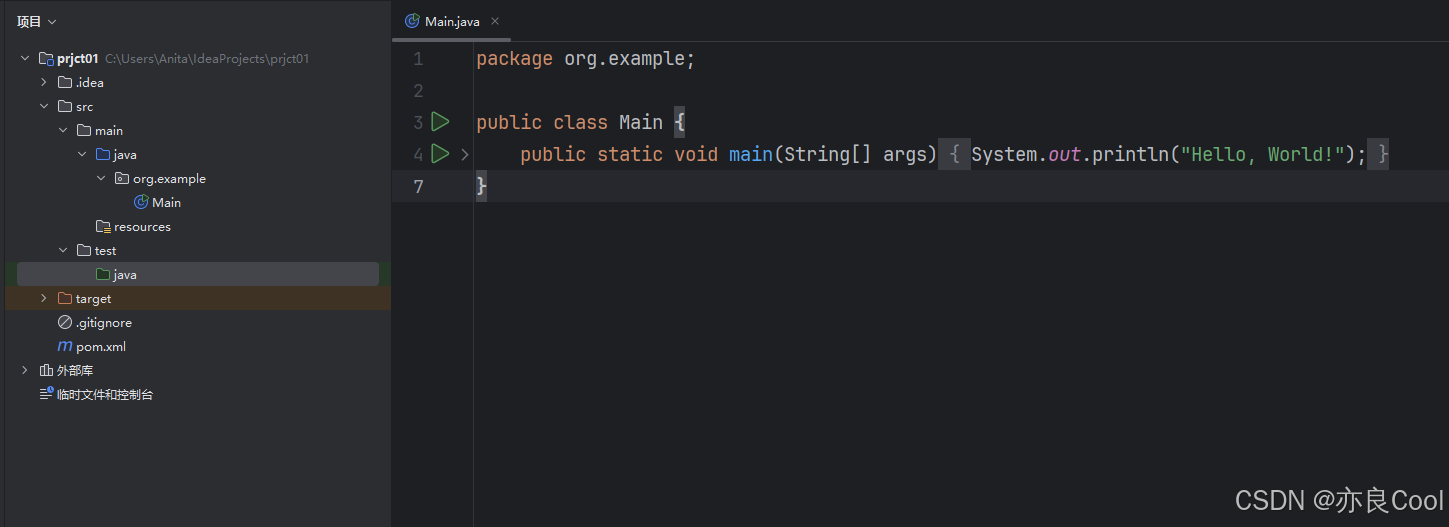Screen dimensions: 1449x527
Task: Close the Main.java tab
Action: pos(495,21)
